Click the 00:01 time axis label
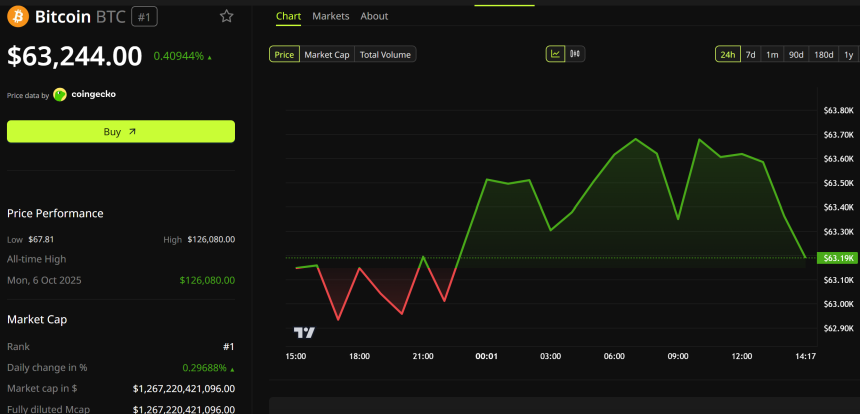 pyautogui.click(x=486, y=356)
